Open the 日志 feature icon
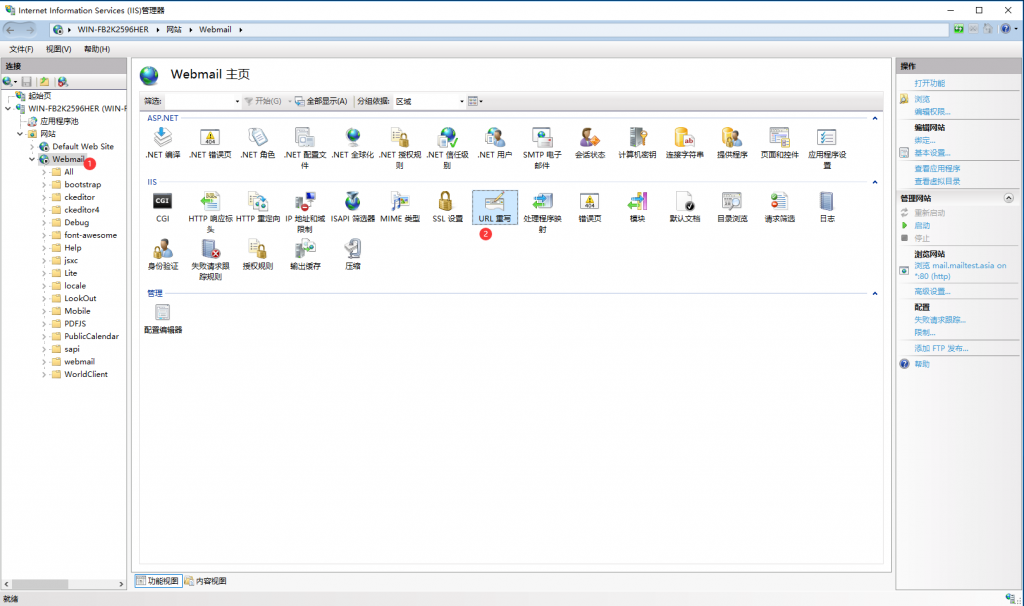Viewport: 1024px width, 606px height. pos(827,207)
